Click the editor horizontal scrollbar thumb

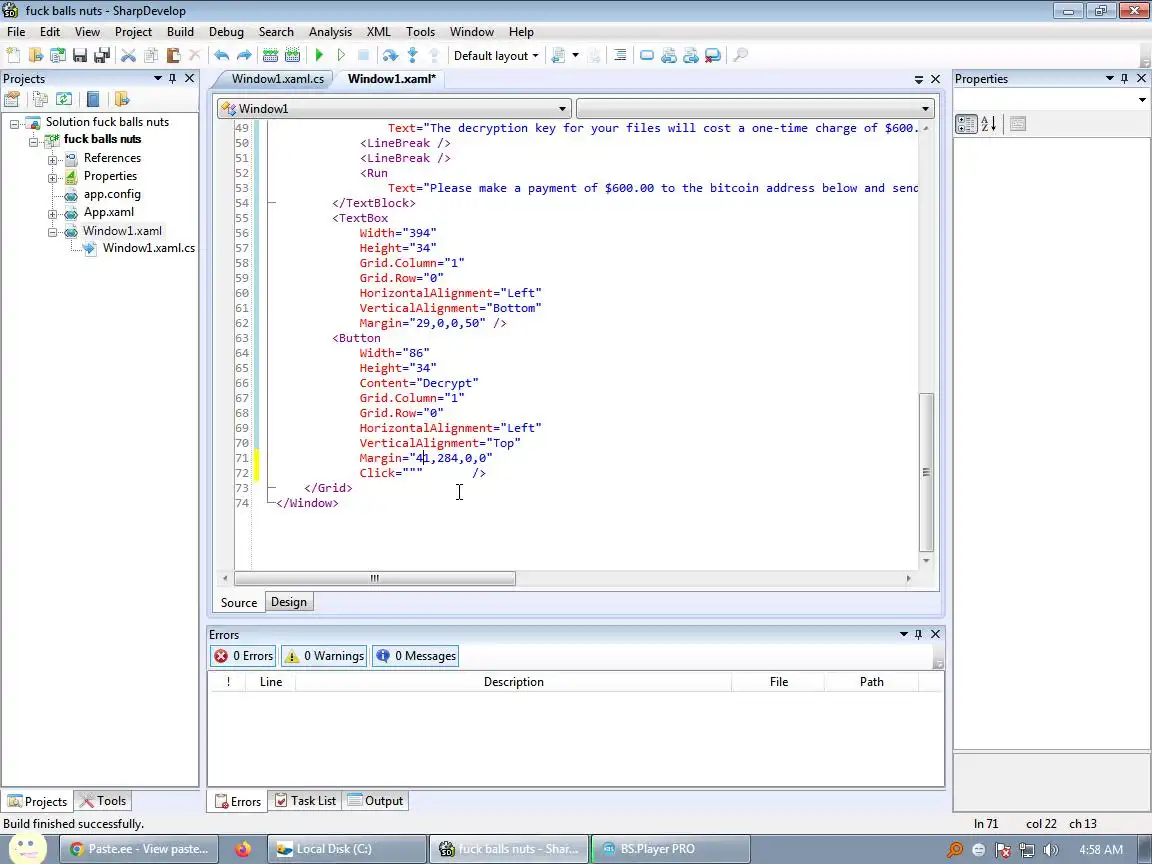(375, 578)
